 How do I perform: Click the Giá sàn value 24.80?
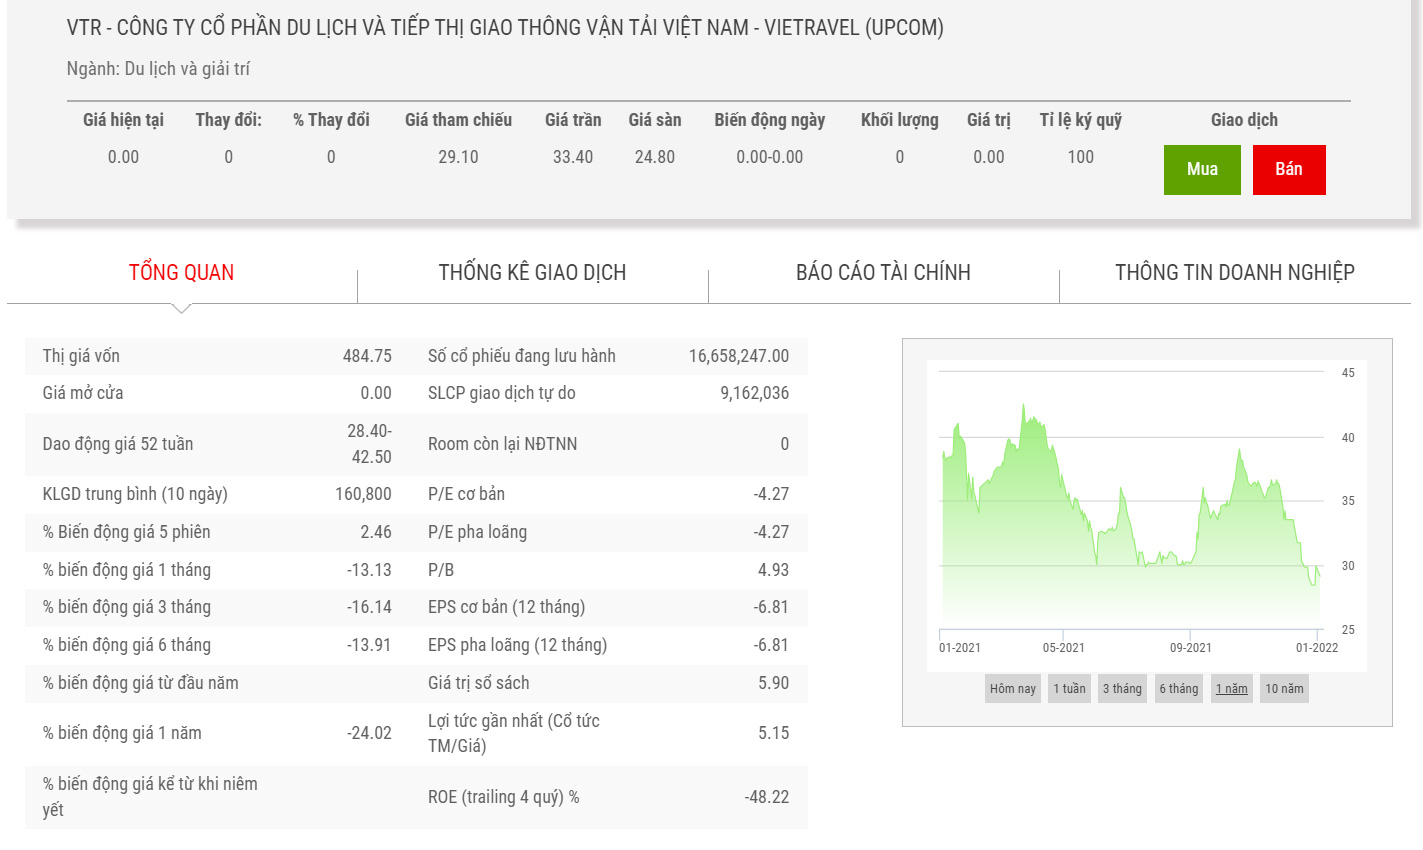655,157
